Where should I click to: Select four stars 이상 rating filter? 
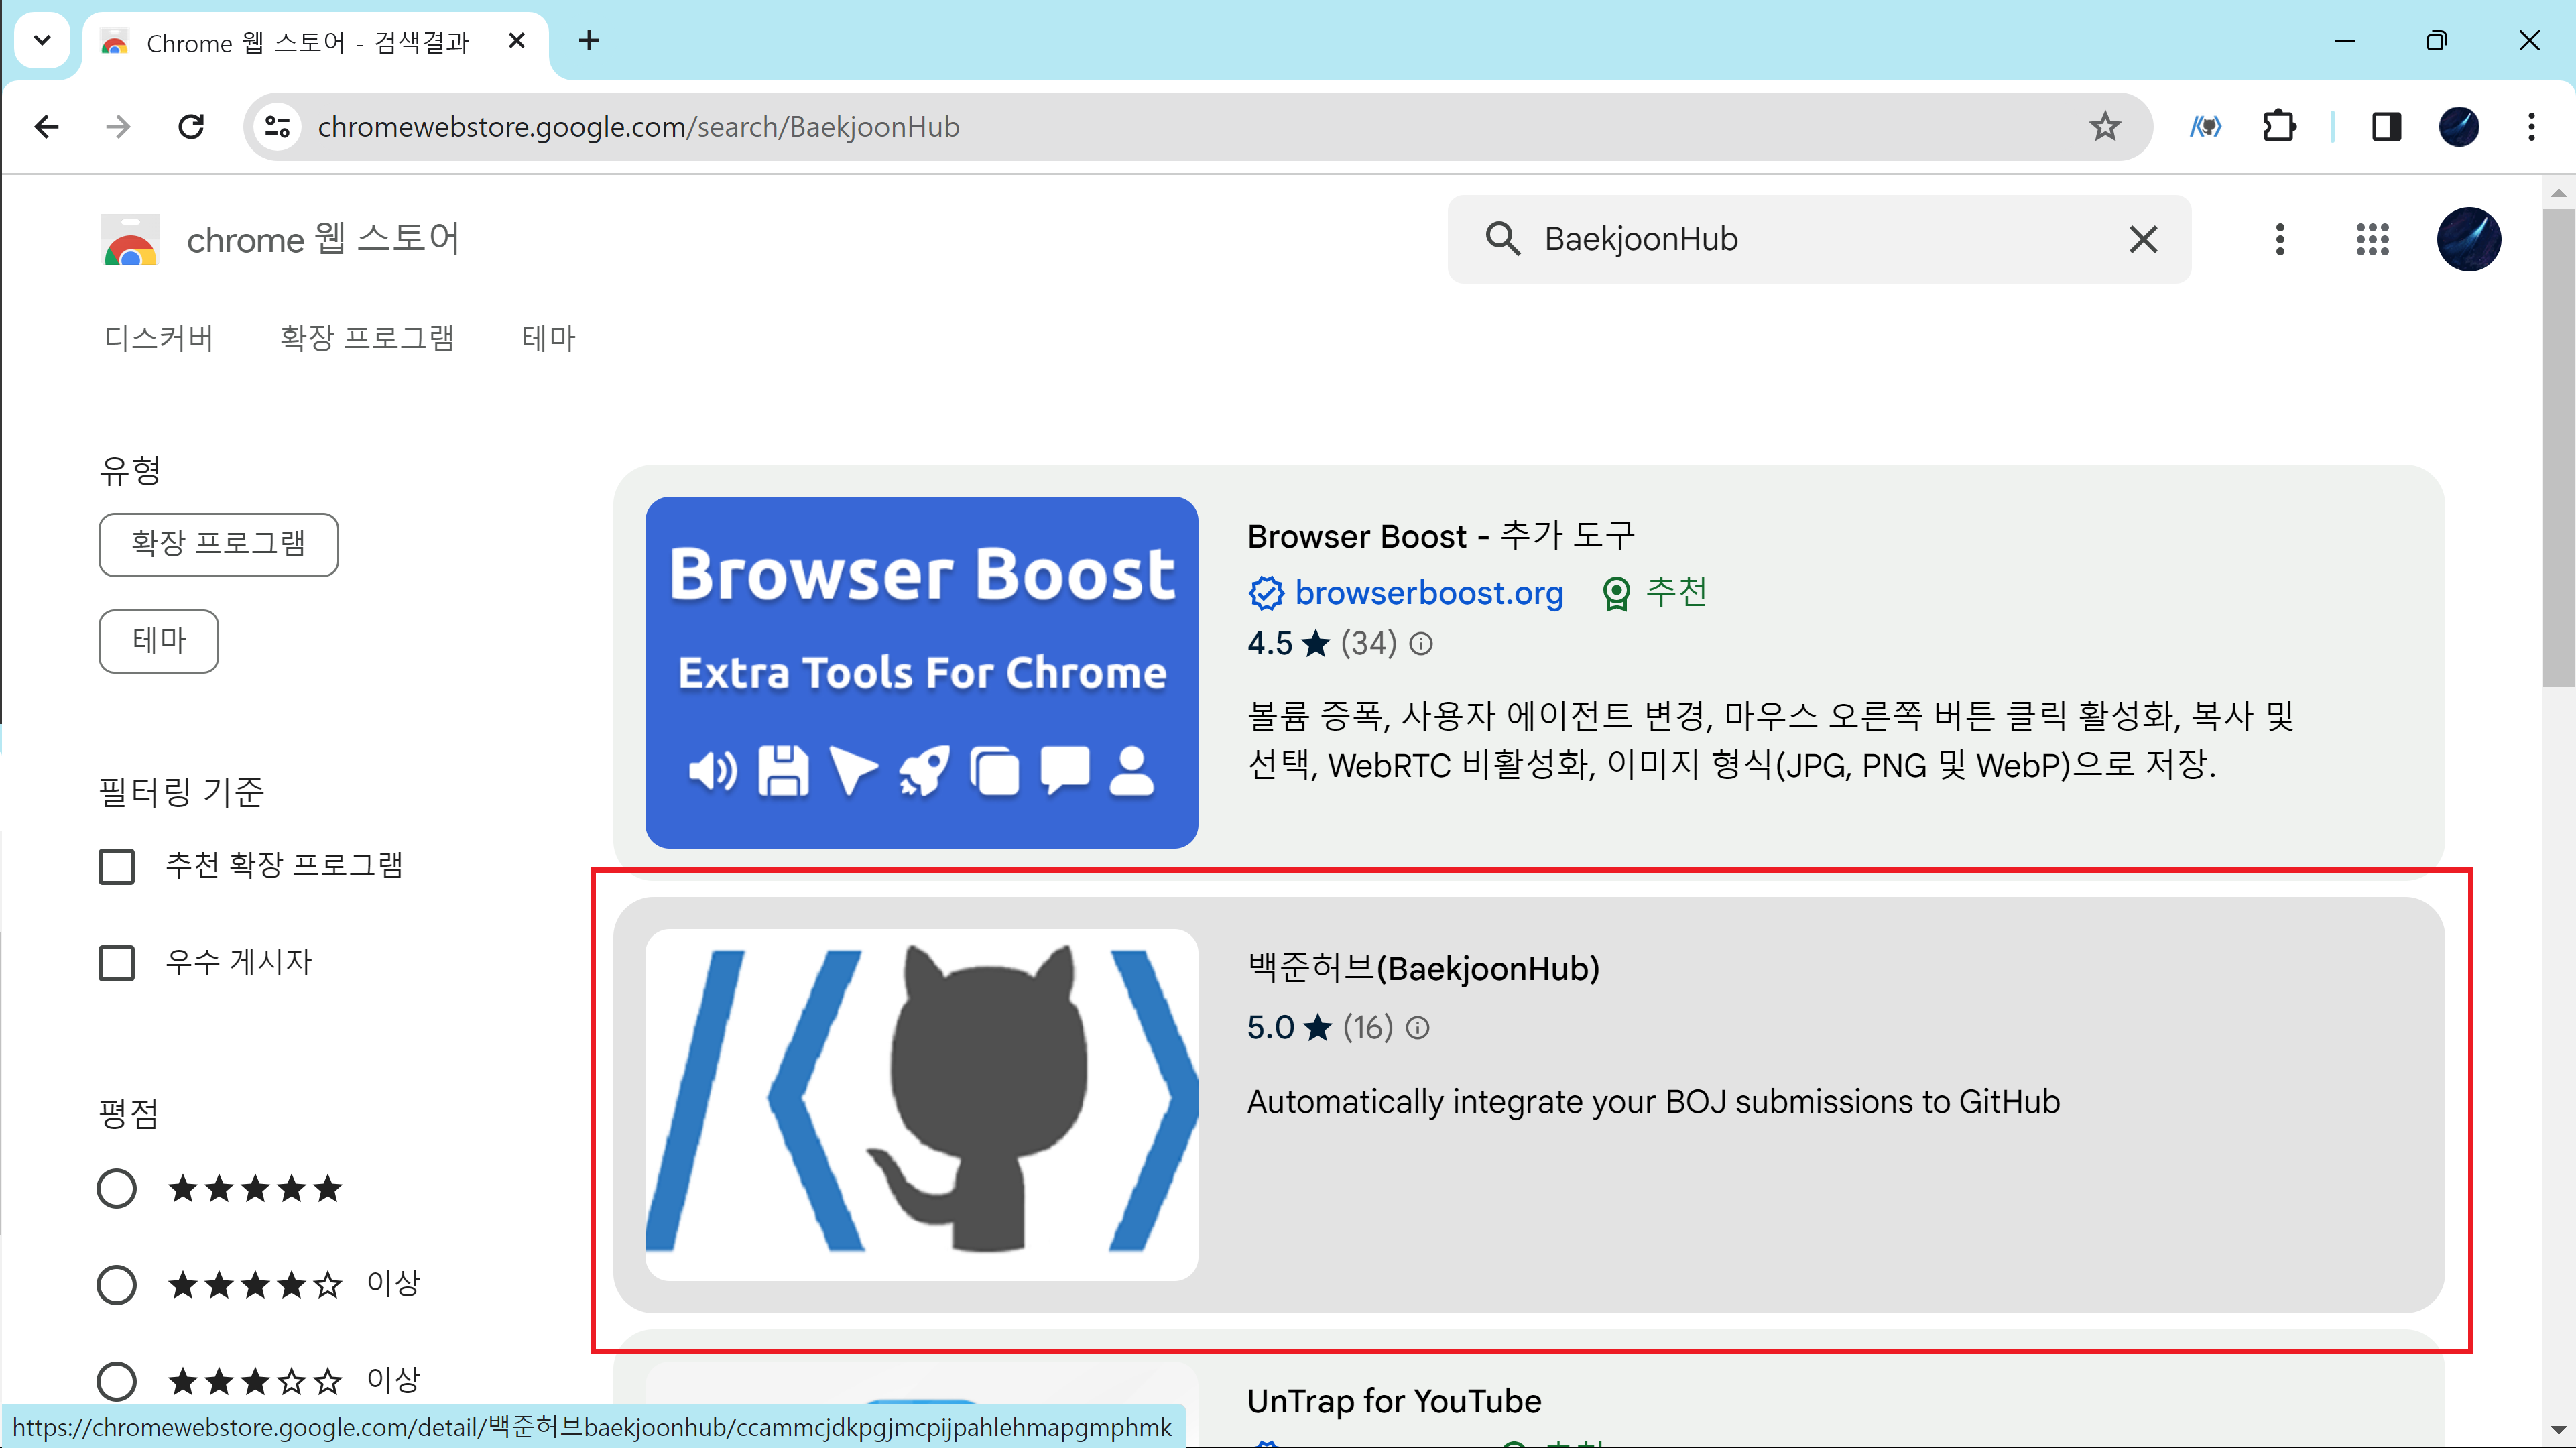[117, 1285]
